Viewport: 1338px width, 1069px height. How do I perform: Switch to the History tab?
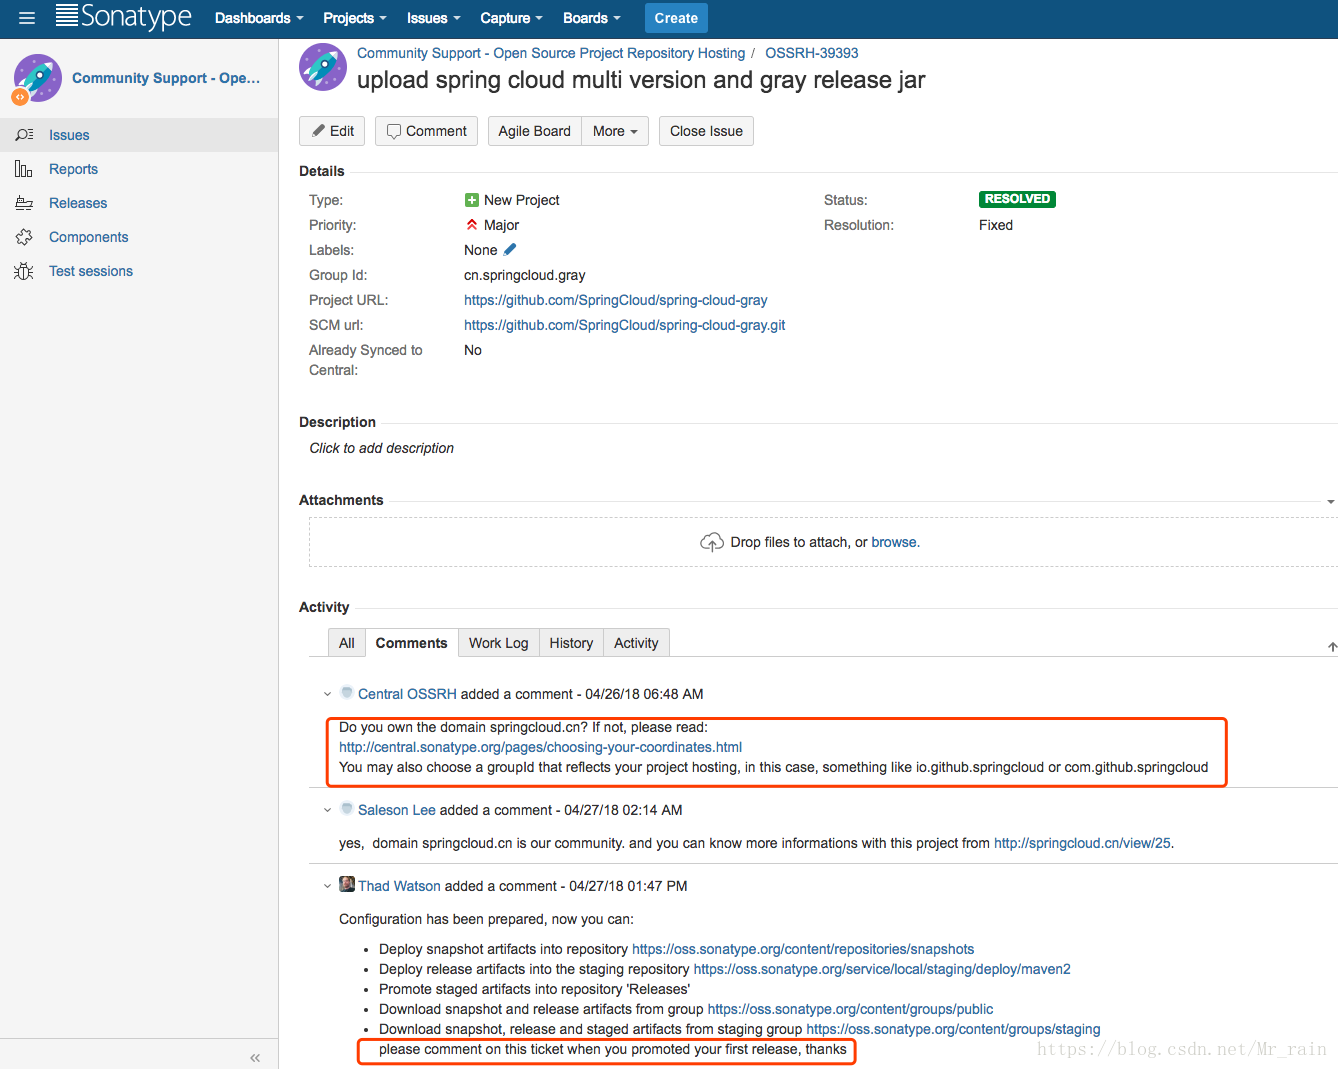(571, 643)
